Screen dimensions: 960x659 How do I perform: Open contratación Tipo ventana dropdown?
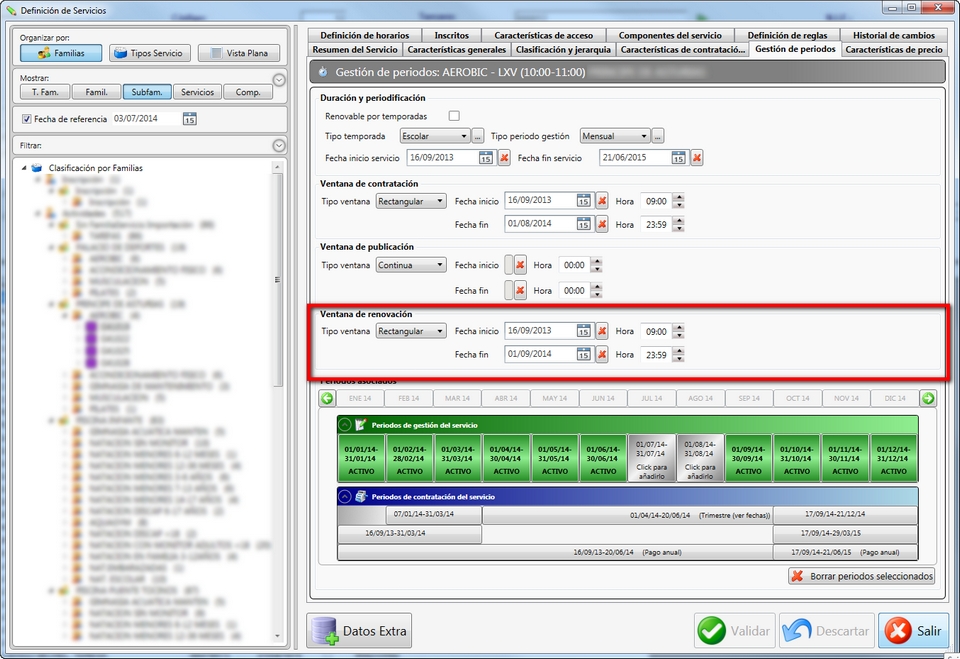coord(411,201)
